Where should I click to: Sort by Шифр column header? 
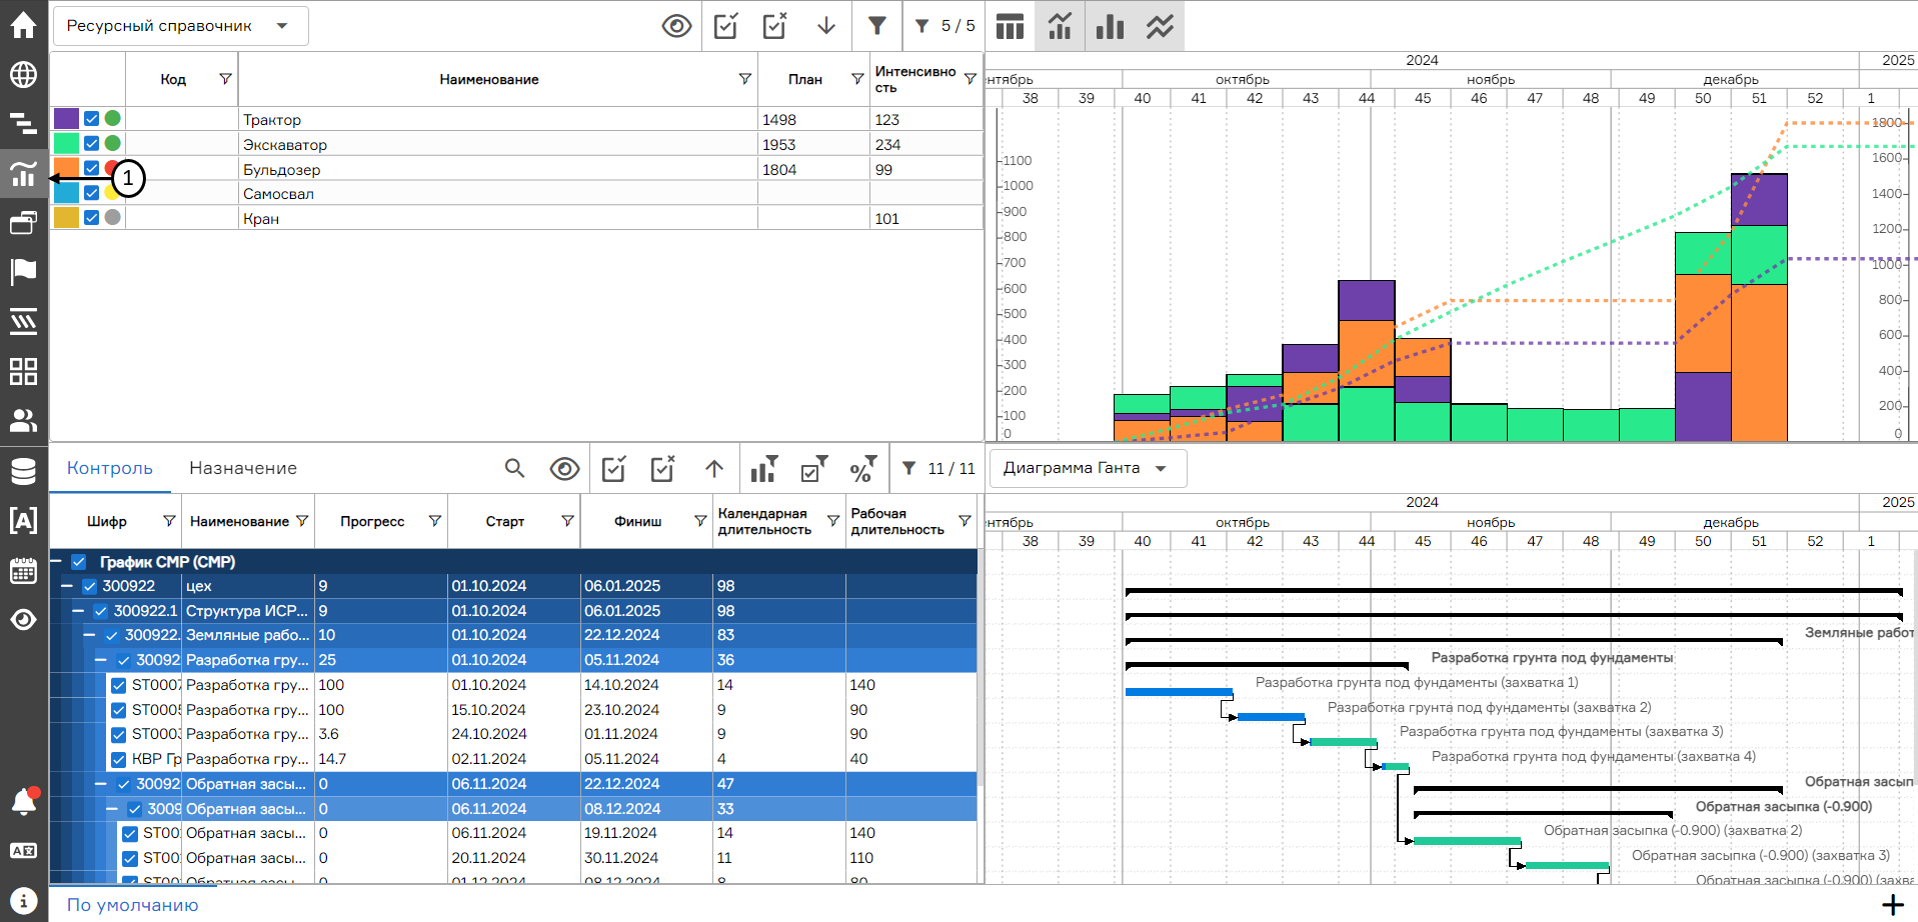[x=107, y=521]
